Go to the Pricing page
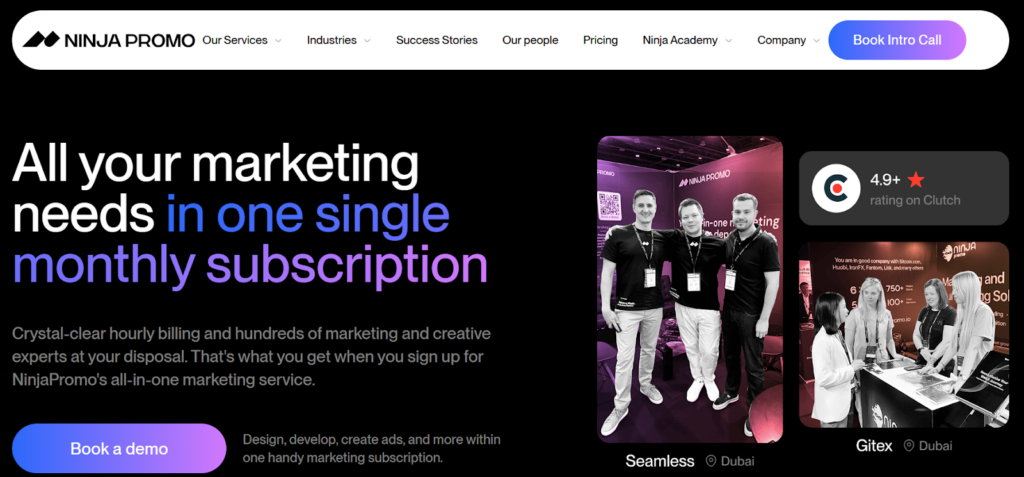This screenshot has width=1024, height=477. [600, 40]
